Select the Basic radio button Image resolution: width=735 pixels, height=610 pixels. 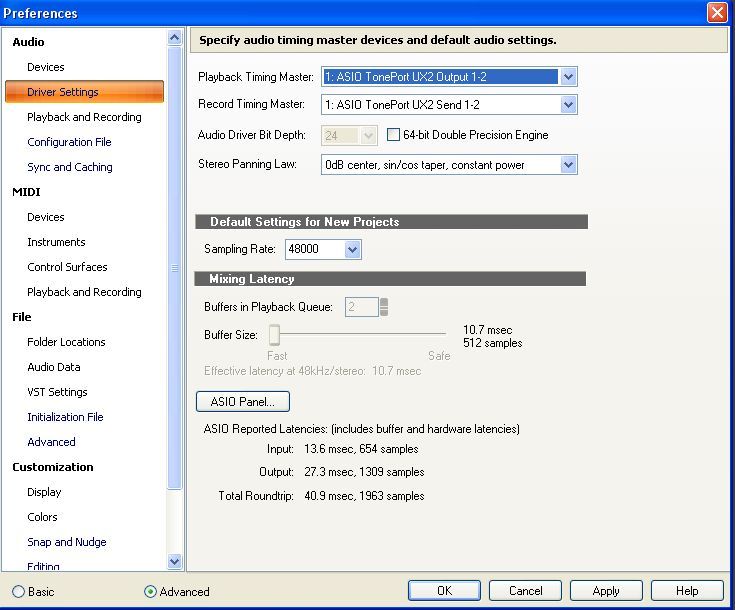[19, 591]
